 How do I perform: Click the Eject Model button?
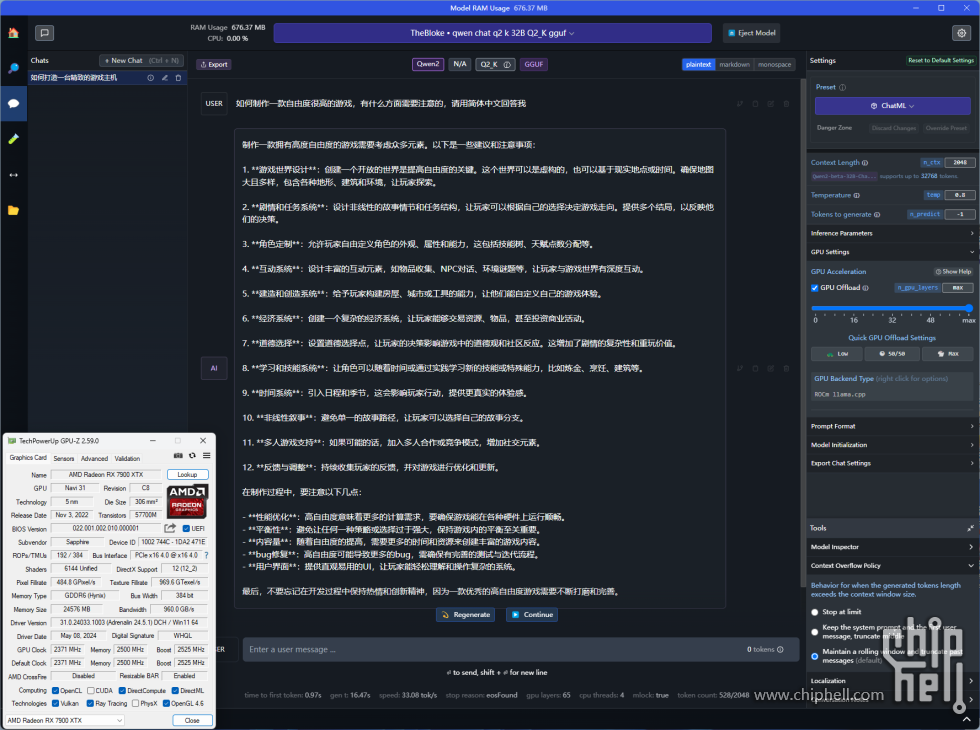click(752, 33)
